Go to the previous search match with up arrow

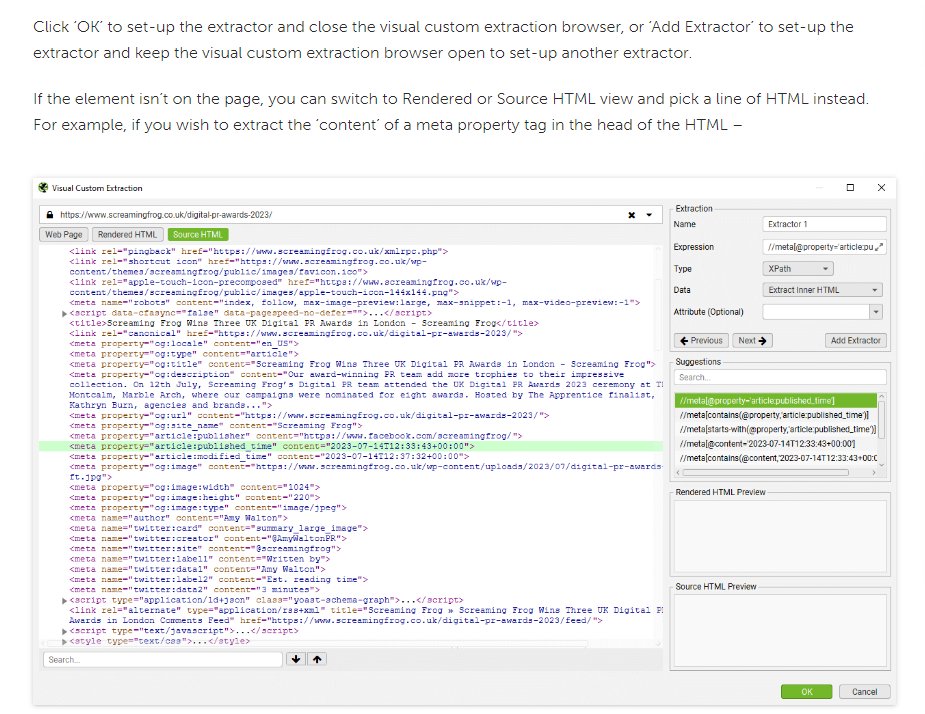coord(317,659)
